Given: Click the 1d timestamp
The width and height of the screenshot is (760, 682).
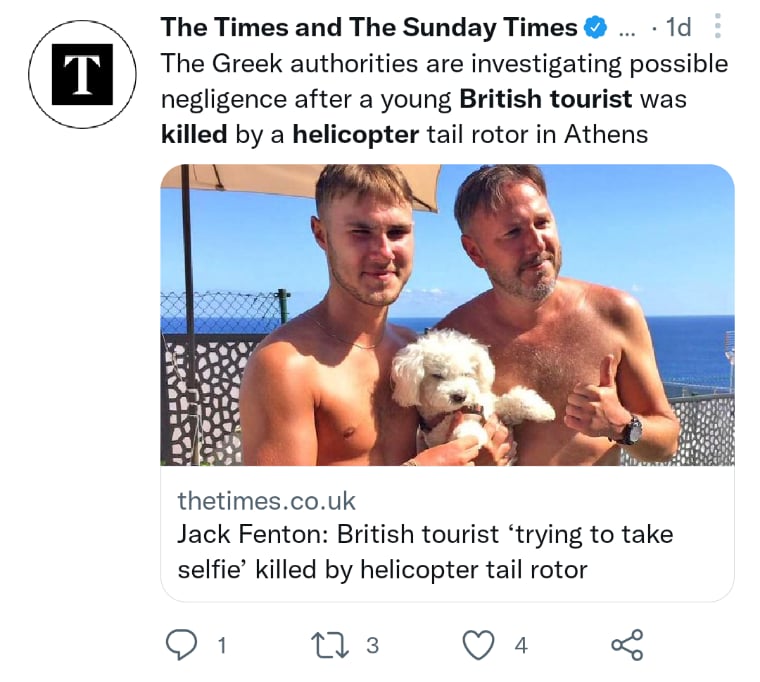Looking at the screenshot, I should click(678, 28).
